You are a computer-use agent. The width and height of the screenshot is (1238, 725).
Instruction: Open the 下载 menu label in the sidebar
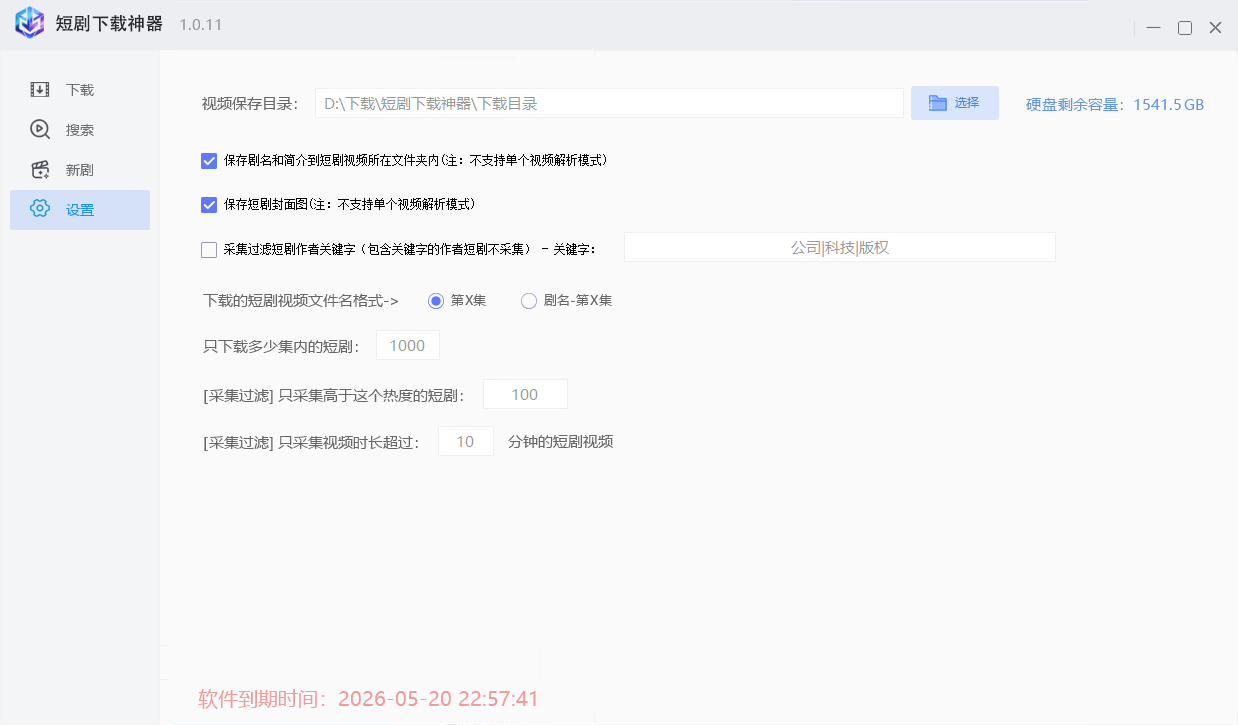pyautogui.click(x=80, y=90)
